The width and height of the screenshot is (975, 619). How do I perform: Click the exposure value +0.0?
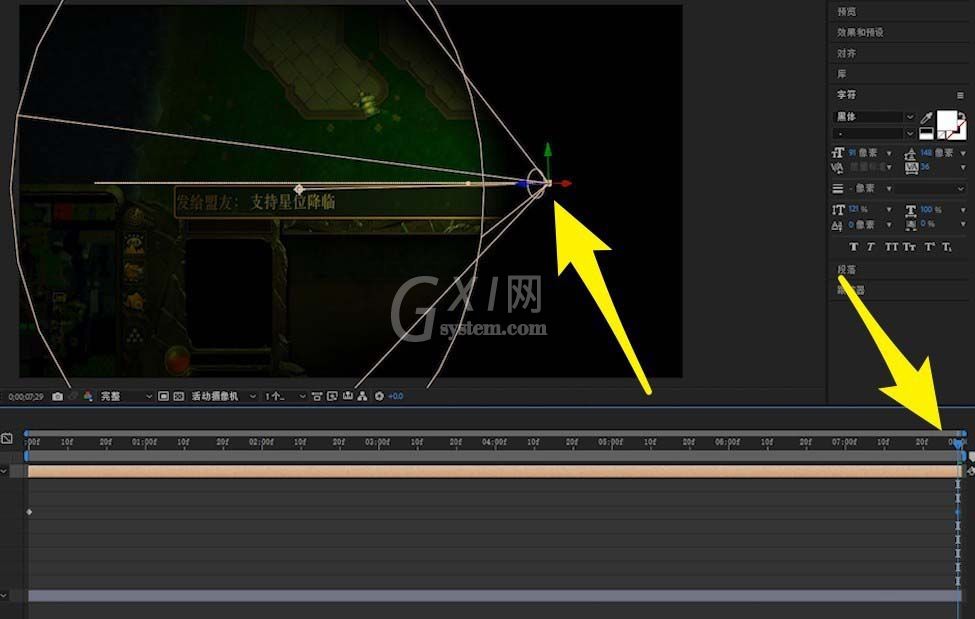[x=396, y=396]
